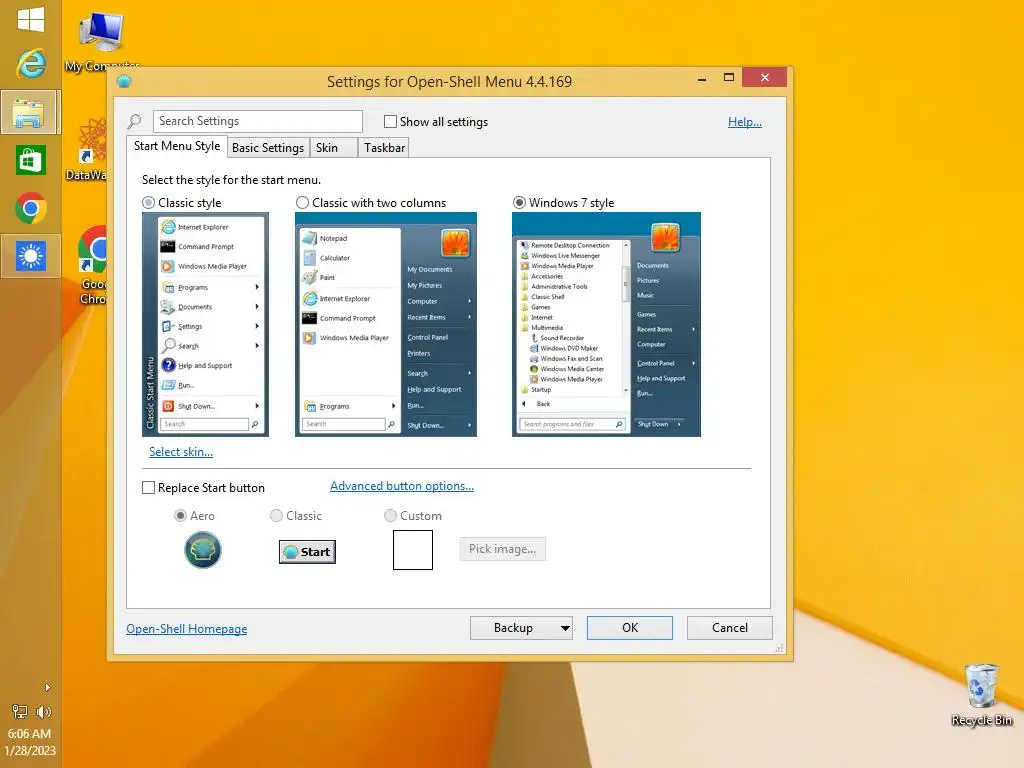The height and width of the screenshot is (768, 1024).
Task: Choose the Aero shell start button image
Action: [202, 550]
